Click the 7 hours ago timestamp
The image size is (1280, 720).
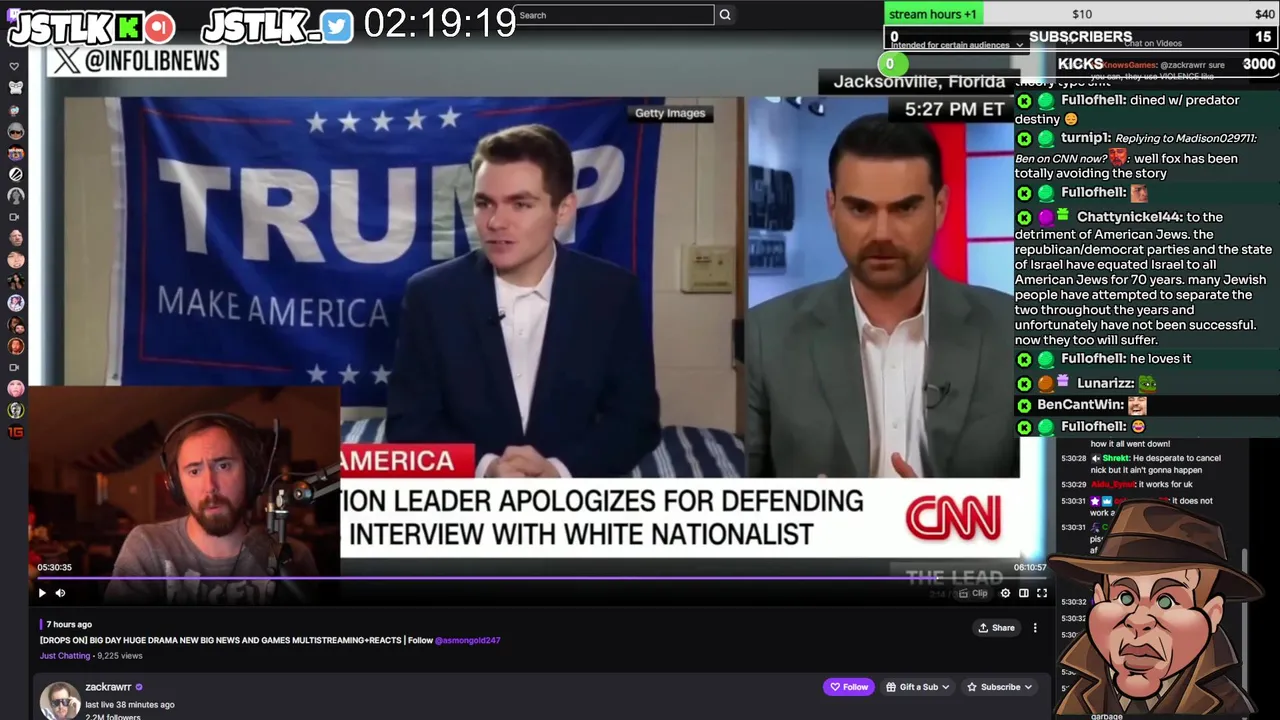coord(69,624)
